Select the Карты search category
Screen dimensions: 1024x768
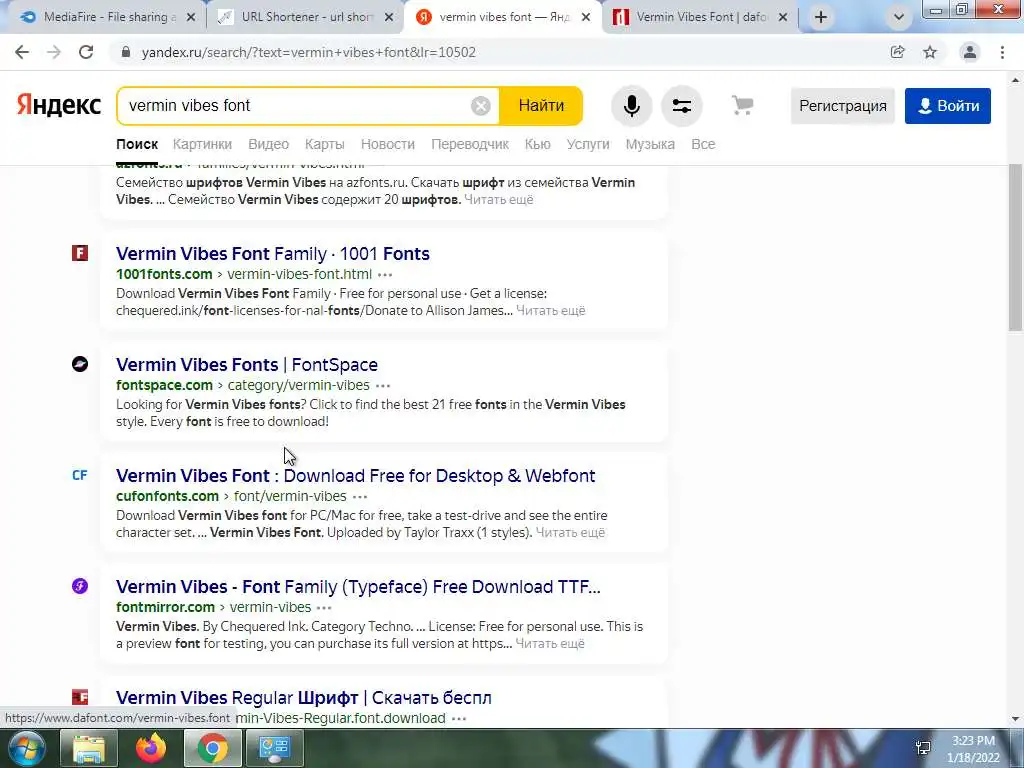325,144
